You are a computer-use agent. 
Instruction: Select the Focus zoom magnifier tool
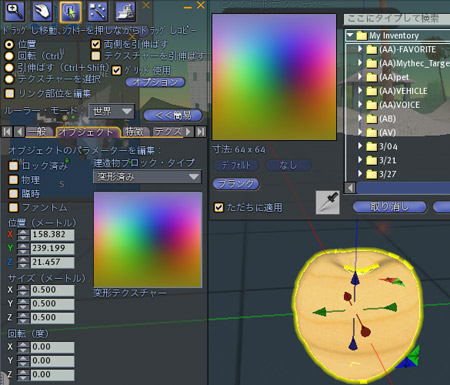coord(15,11)
